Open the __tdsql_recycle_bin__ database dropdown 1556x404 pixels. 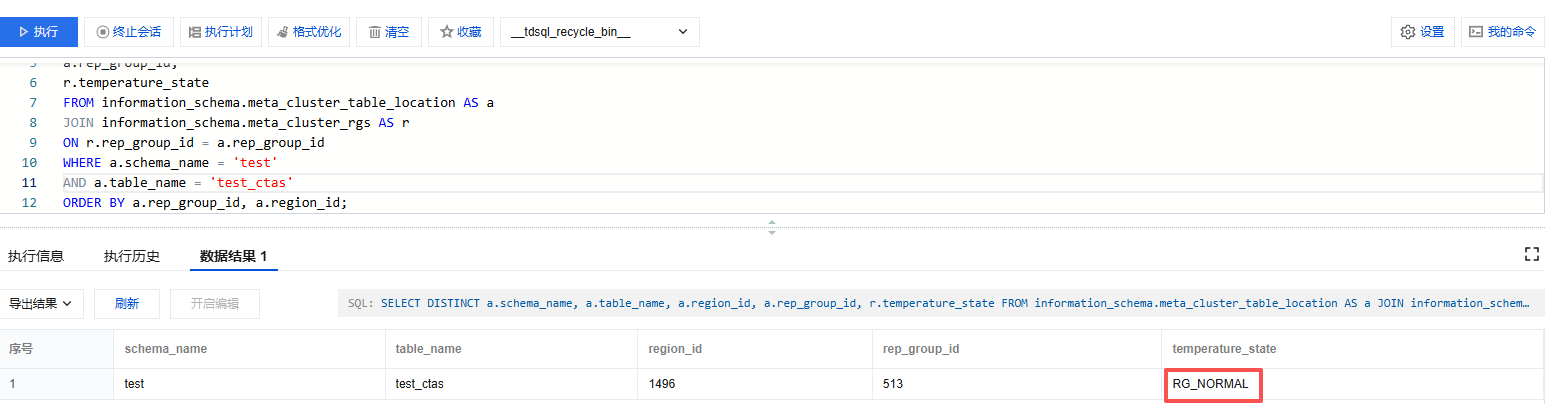tap(599, 32)
